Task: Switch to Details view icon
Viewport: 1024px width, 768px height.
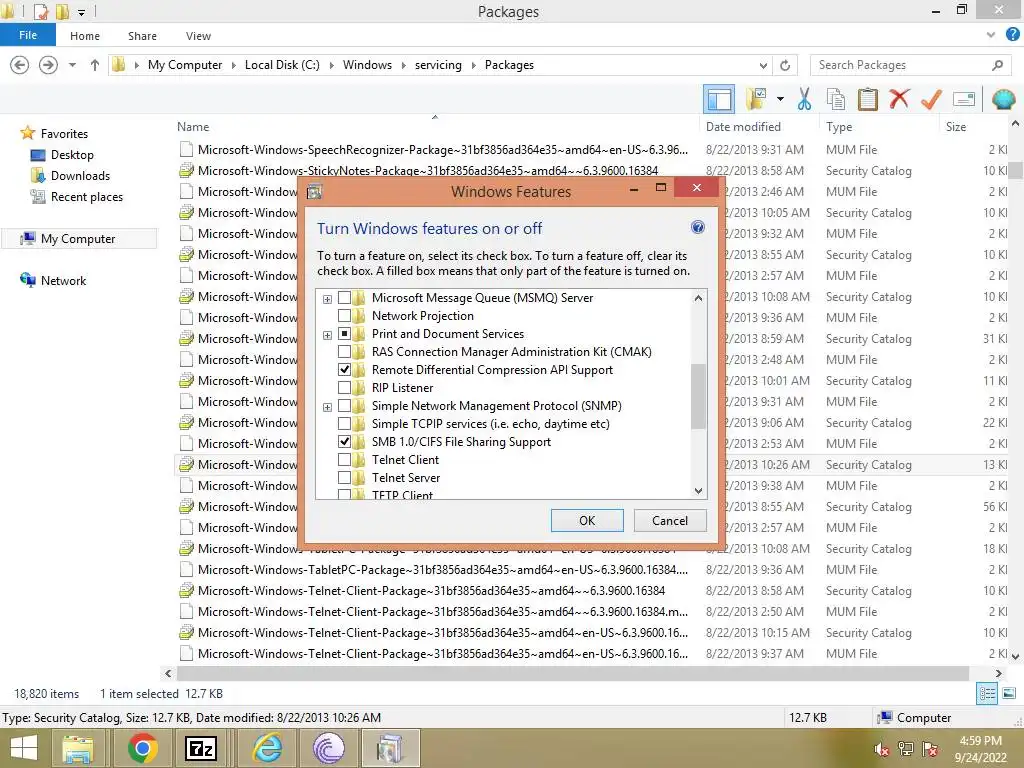Action: click(x=987, y=694)
